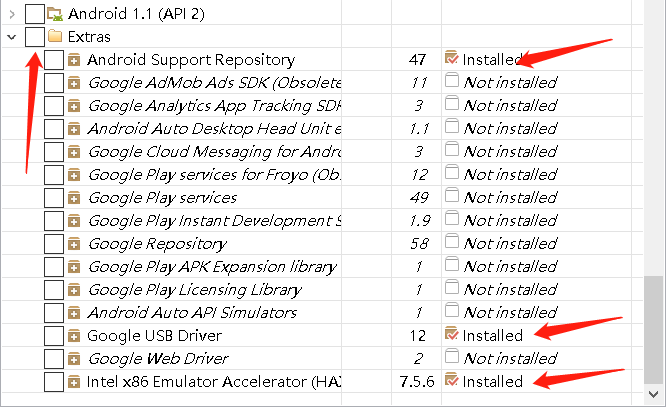Select the Android Support Repository row name
The height and width of the screenshot is (407, 666).
coord(191,60)
